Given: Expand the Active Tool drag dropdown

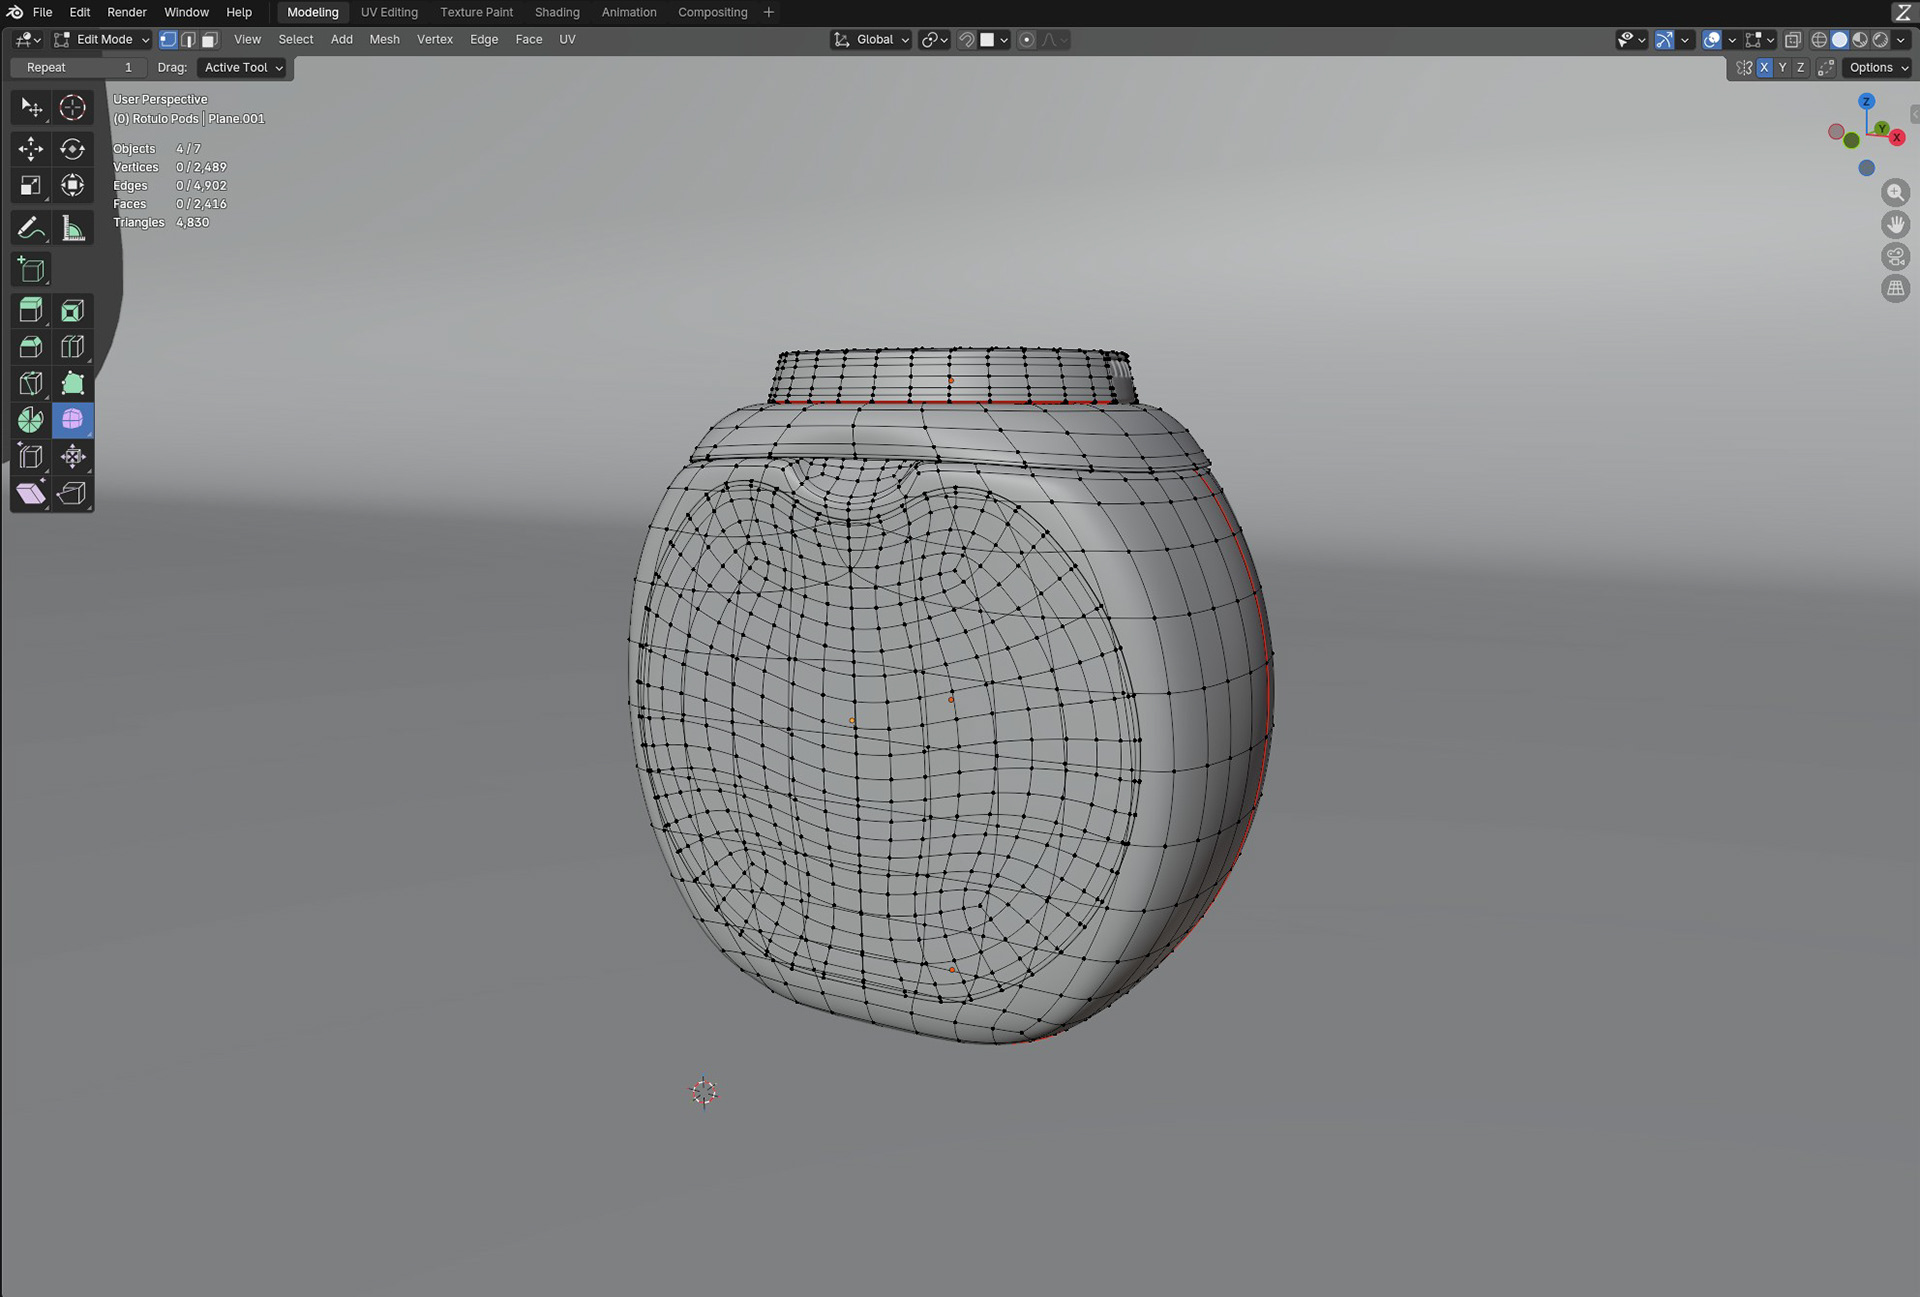Looking at the screenshot, I should point(243,67).
